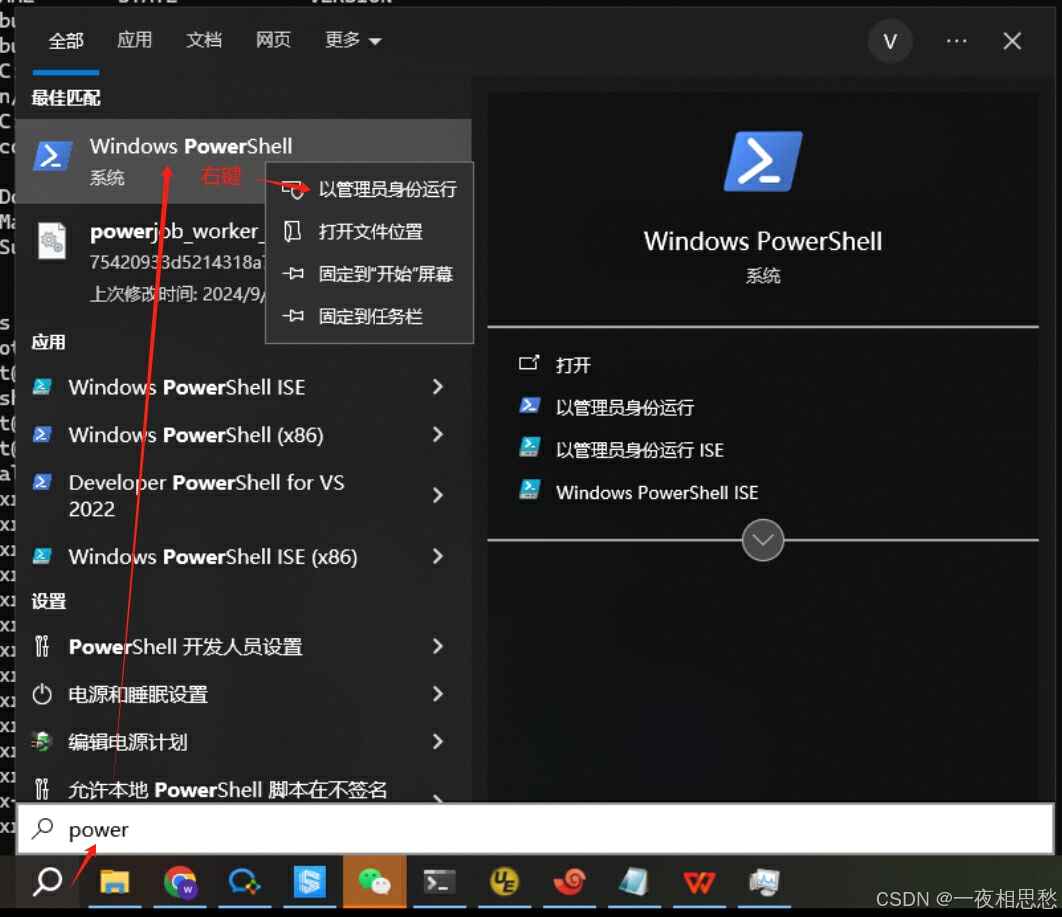
Task: Click the taskbar search magnifier icon
Action: (47, 882)
